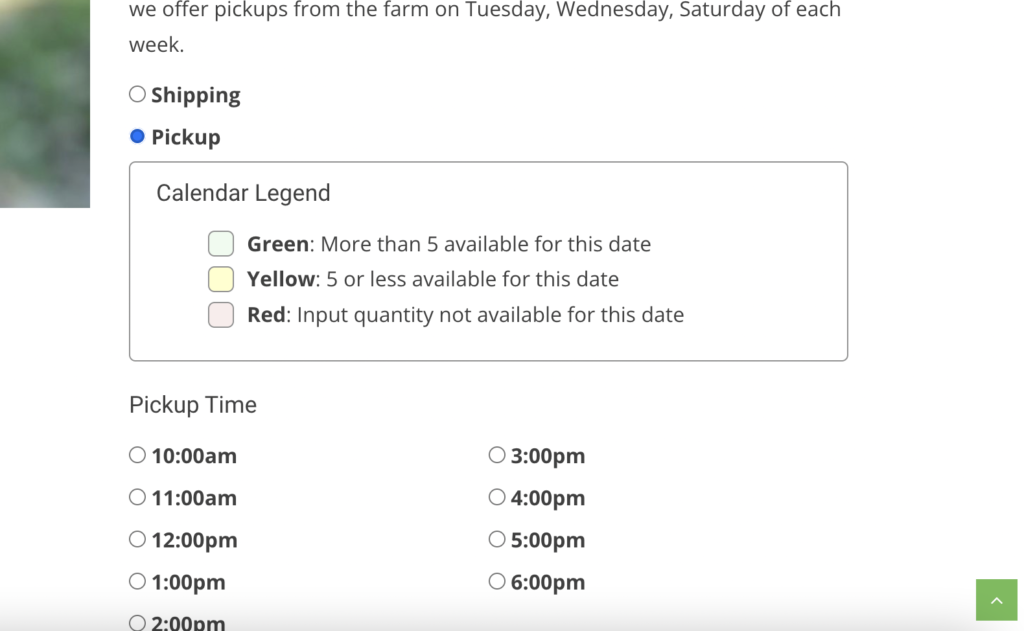Click the Calendar Legend heading
The image size is (1024, 631).
243,193
